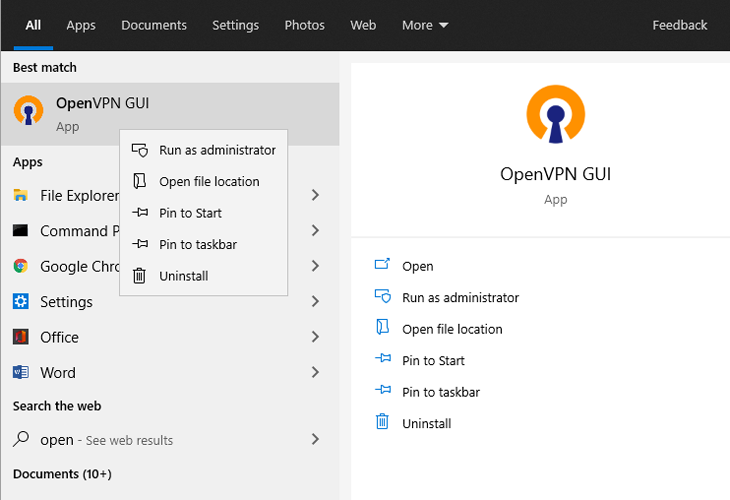The width and height of the screenshot is (730, 500).
Task: Click the Open icon in the preview pane
Action: tap(382, 264)
